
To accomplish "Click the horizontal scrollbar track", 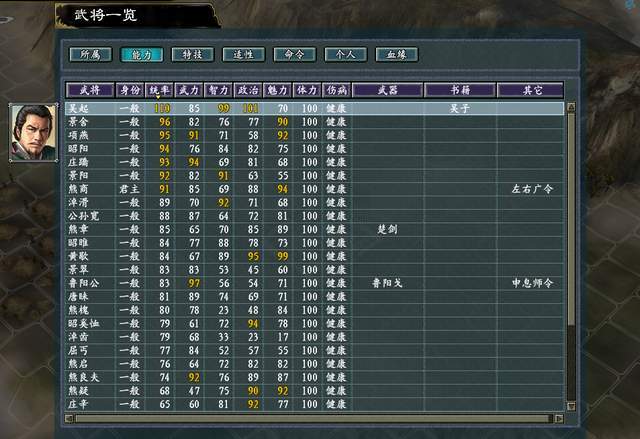I will 314,419.
